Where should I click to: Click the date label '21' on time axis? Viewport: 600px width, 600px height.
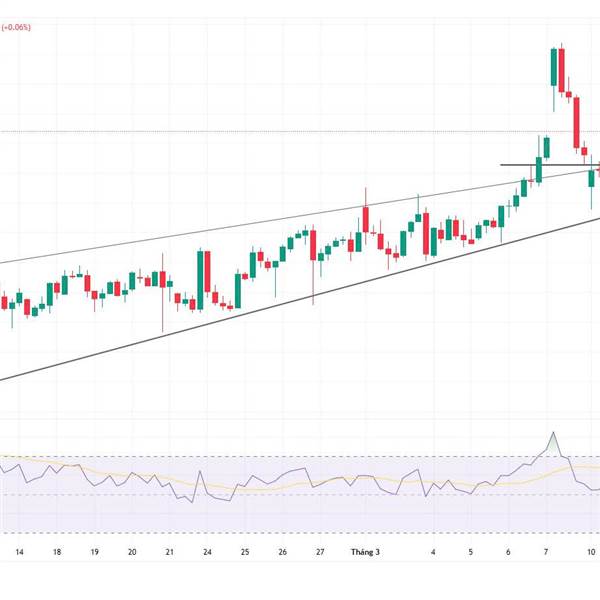tap(170, 552)
